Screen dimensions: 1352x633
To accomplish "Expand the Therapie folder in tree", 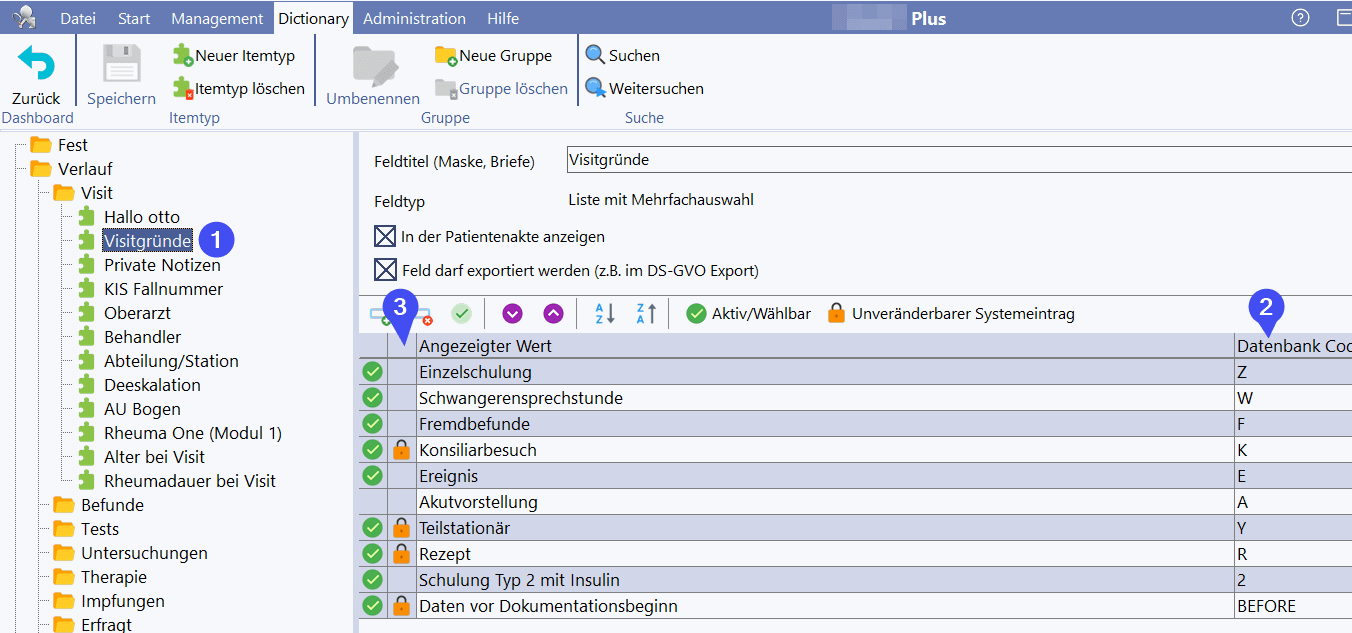I will 64,577.
